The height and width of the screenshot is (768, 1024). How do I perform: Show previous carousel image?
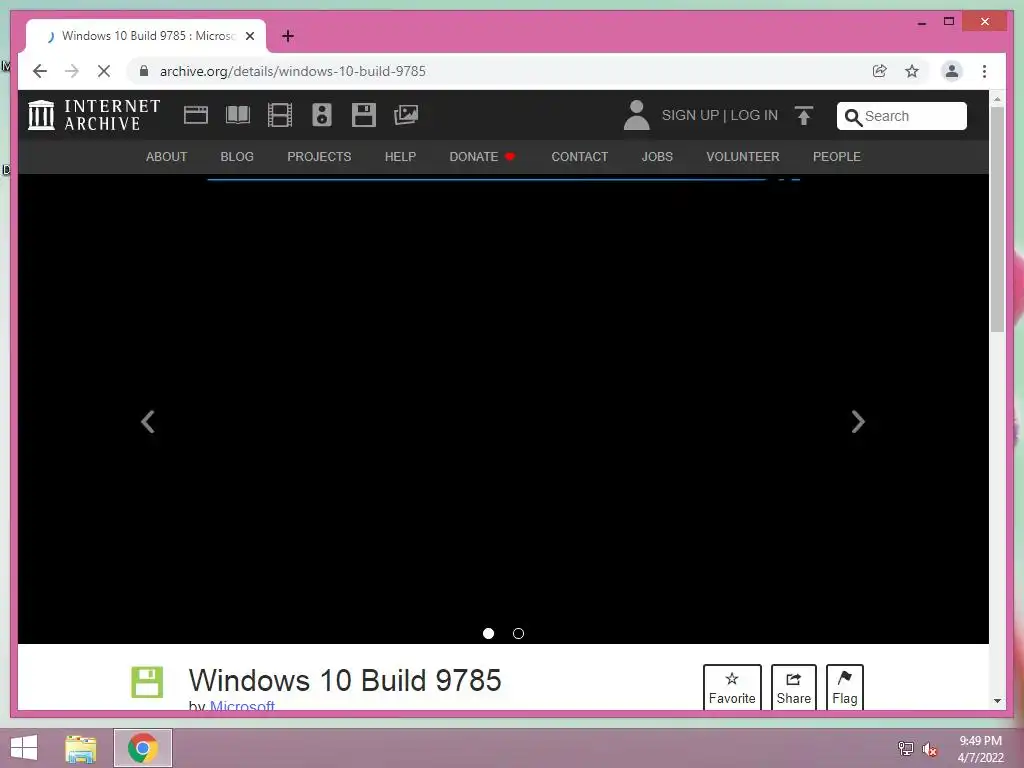coord(148,422)
